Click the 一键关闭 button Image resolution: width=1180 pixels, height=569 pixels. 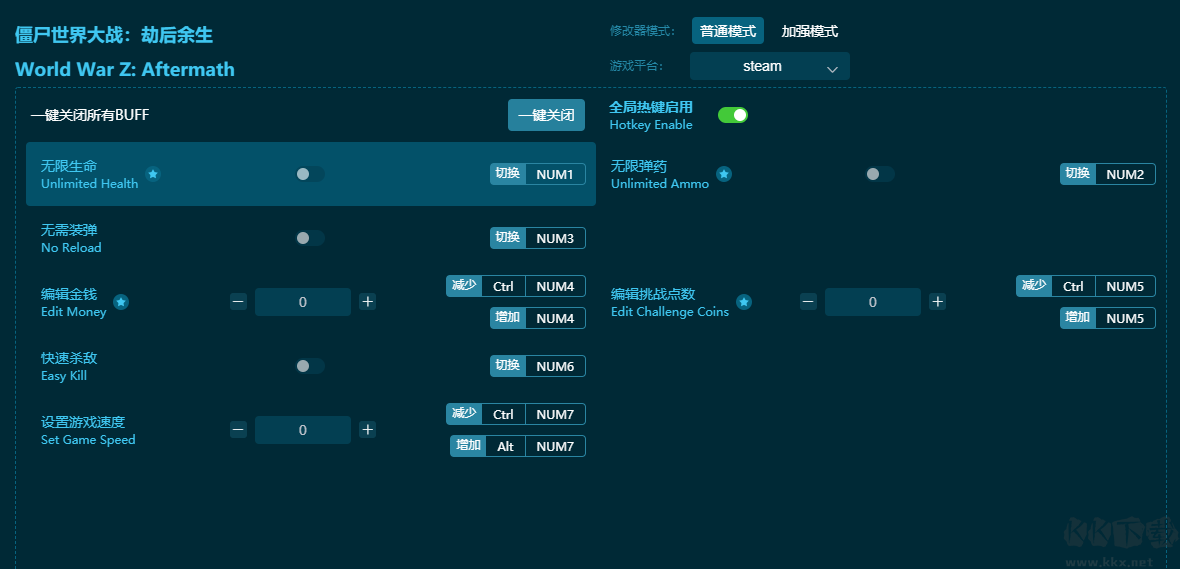point(546,115)
